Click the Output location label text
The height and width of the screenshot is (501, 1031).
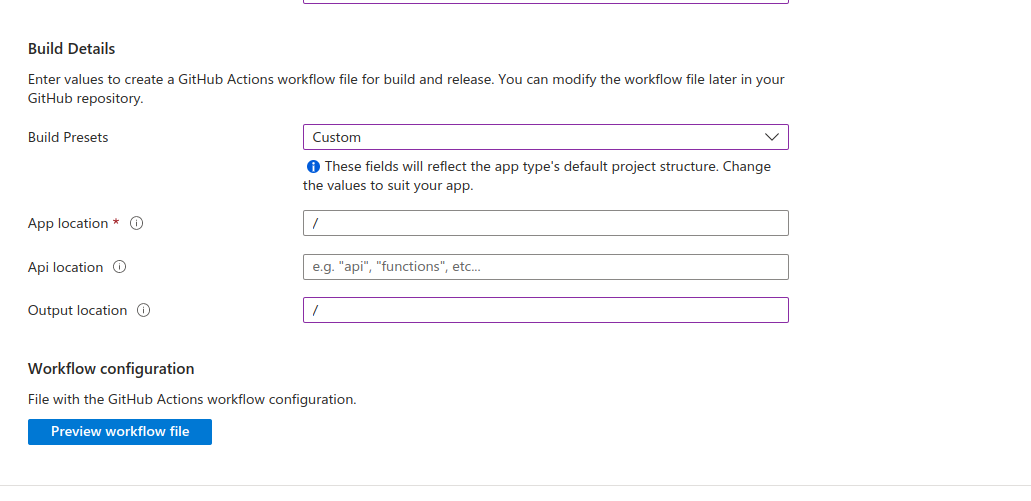click(x=77, y=310)
